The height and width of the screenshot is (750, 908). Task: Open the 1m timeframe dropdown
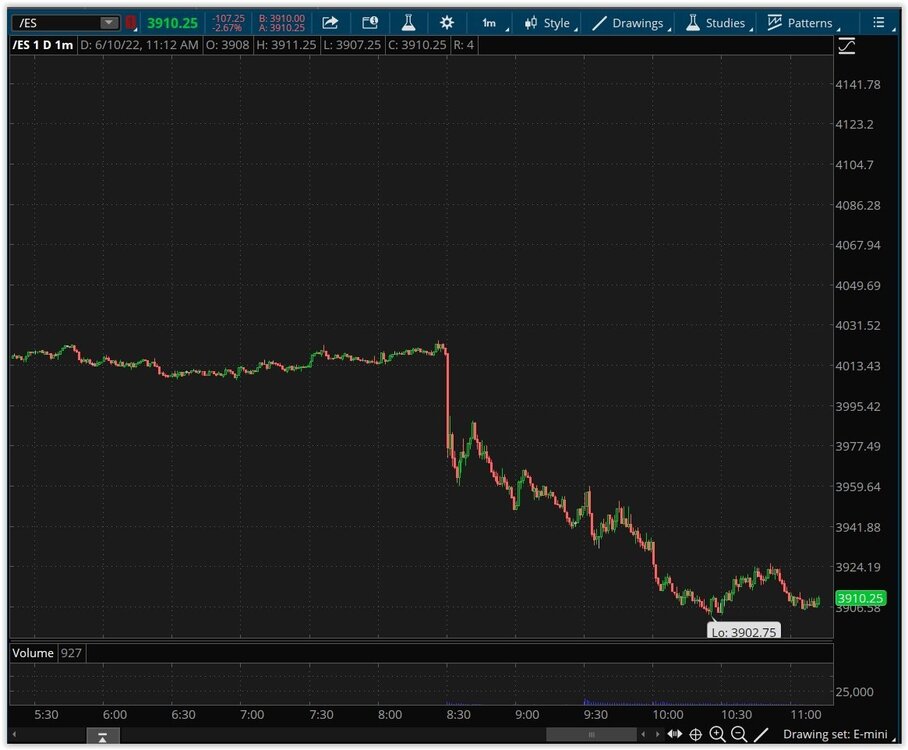coord(490,22)
